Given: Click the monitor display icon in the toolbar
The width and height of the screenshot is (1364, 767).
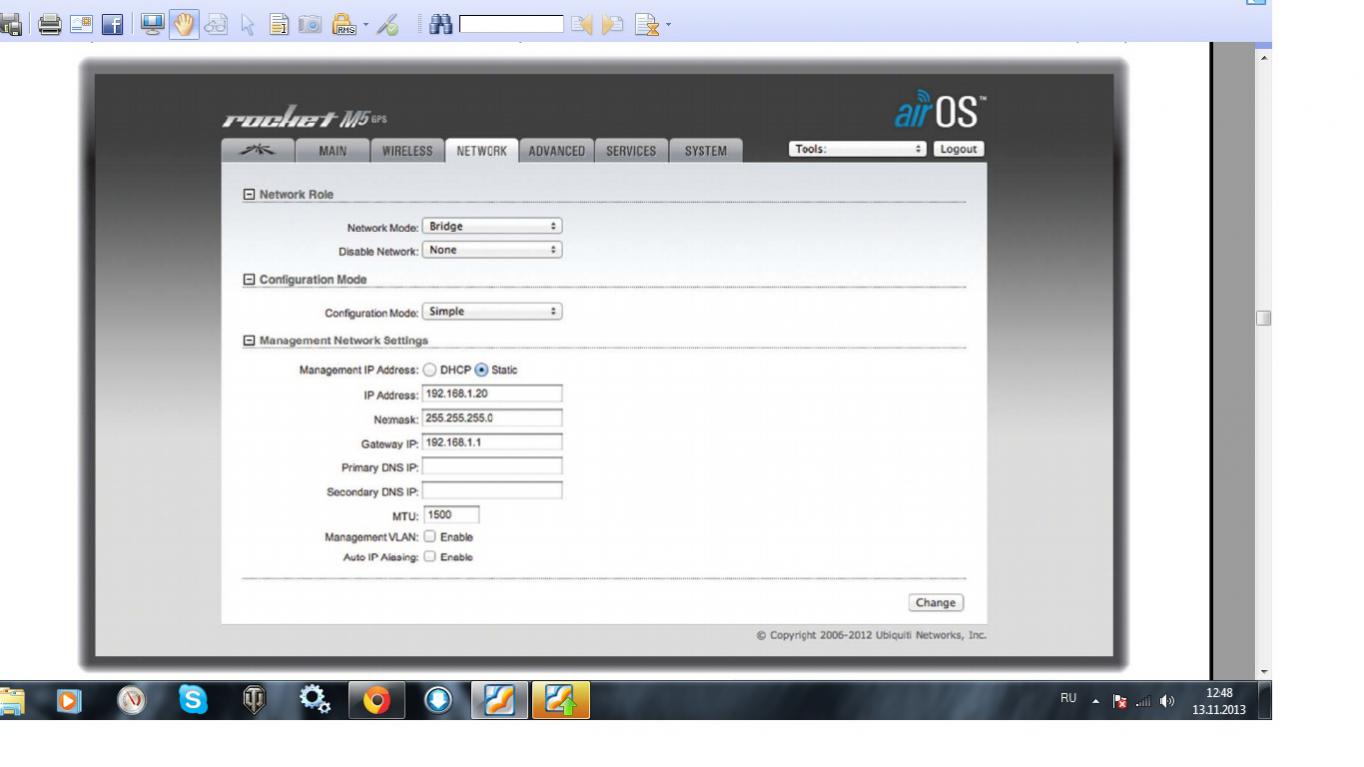Looking at the screenshot, I should coord(155,23).
